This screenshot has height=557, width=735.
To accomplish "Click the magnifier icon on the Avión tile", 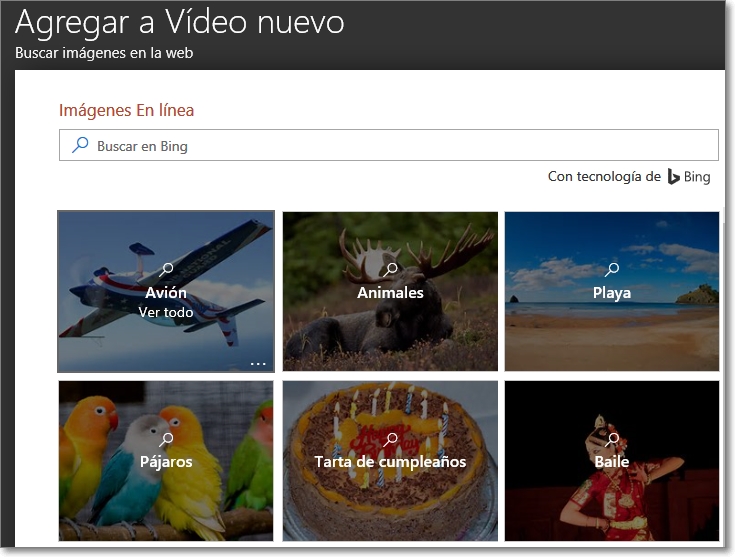I will click(166, 269).
